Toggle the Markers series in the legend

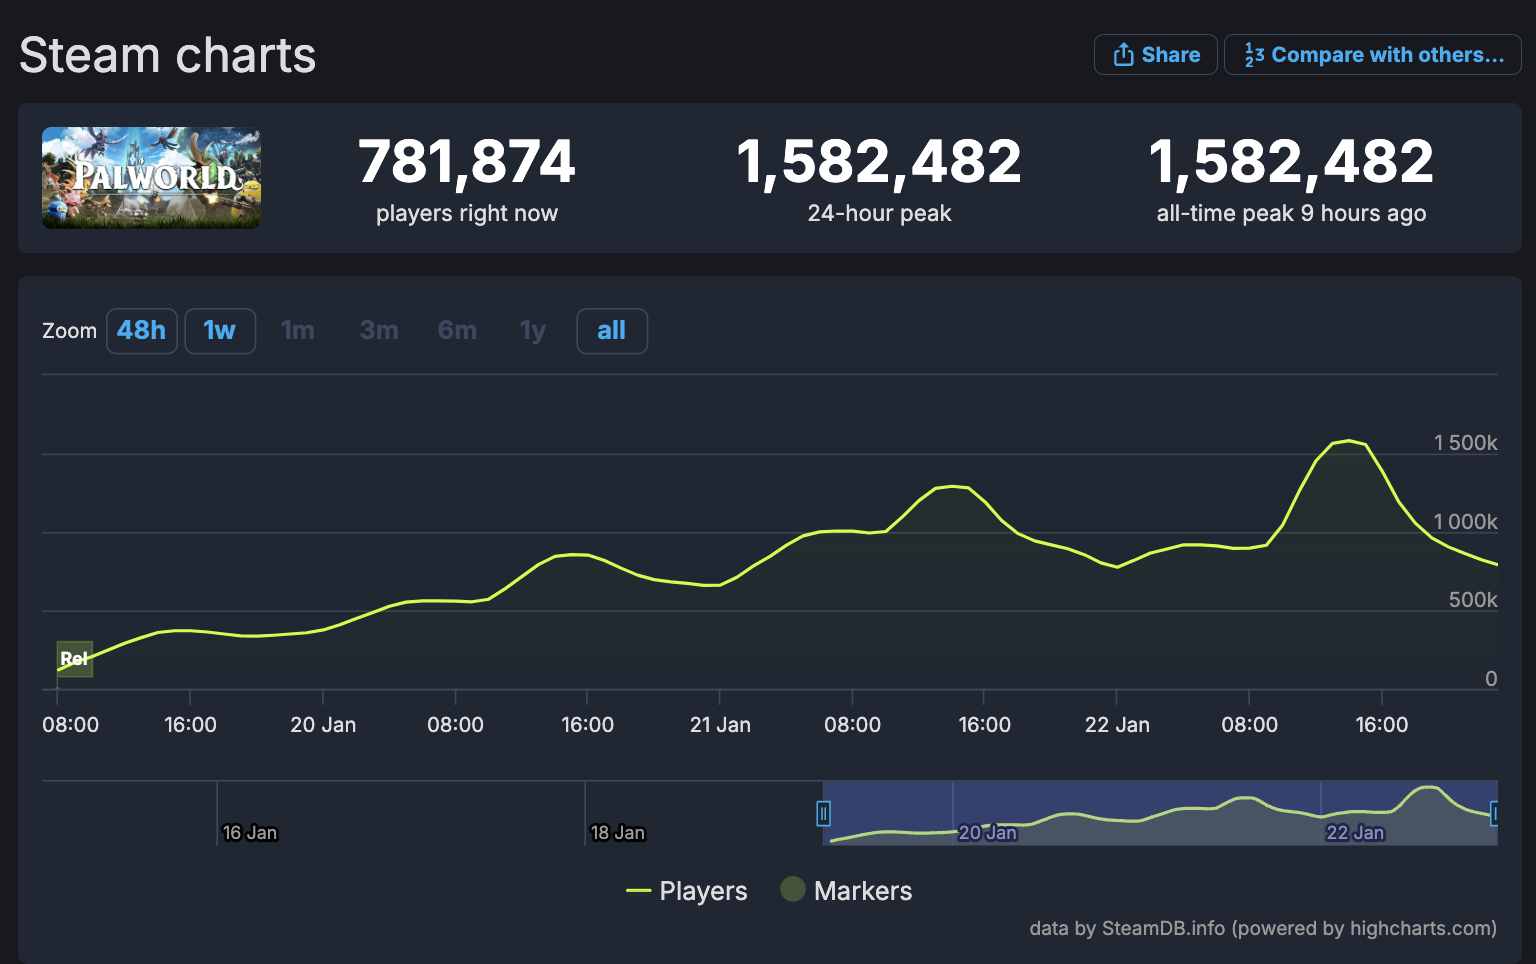point(846,890)
